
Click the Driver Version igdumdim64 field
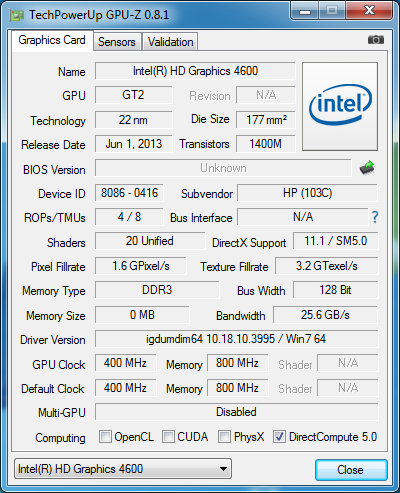coord(237,339)
